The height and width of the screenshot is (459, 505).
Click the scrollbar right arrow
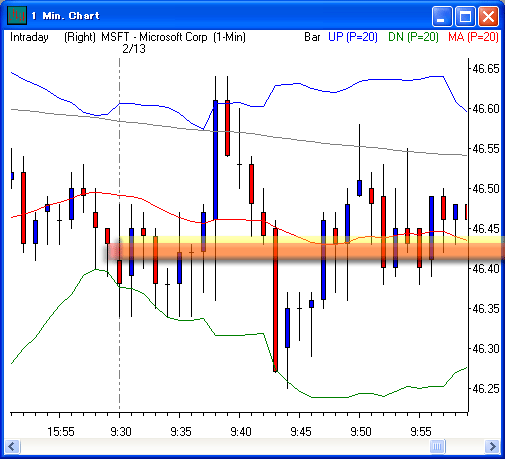pyautogui.click(x=492, y=446)
